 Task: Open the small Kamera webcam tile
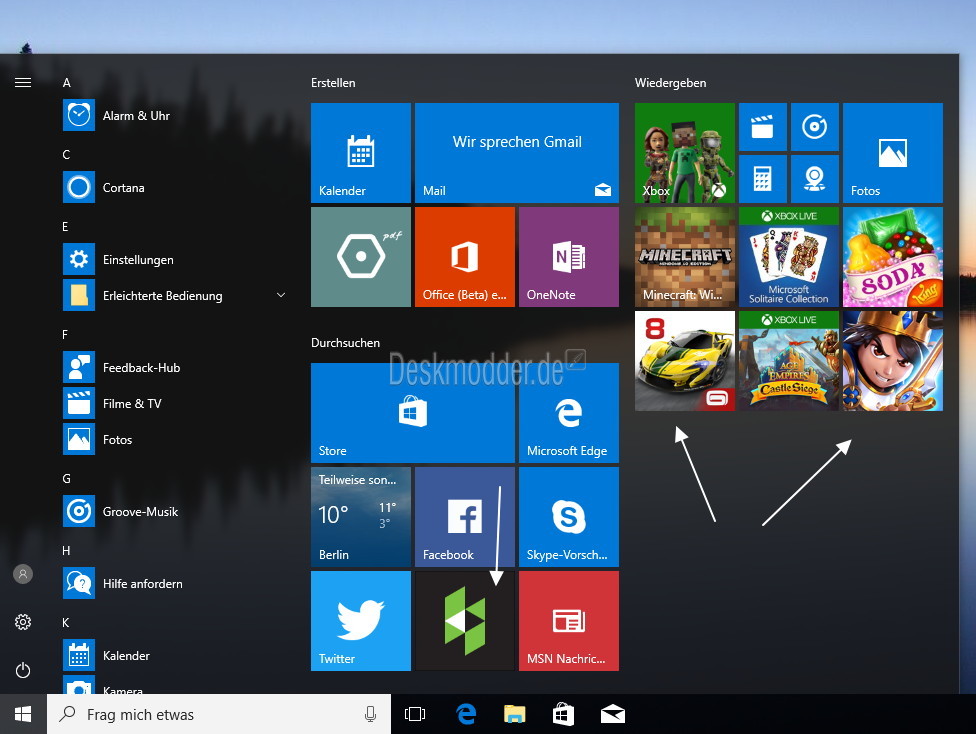click(814, 179)
